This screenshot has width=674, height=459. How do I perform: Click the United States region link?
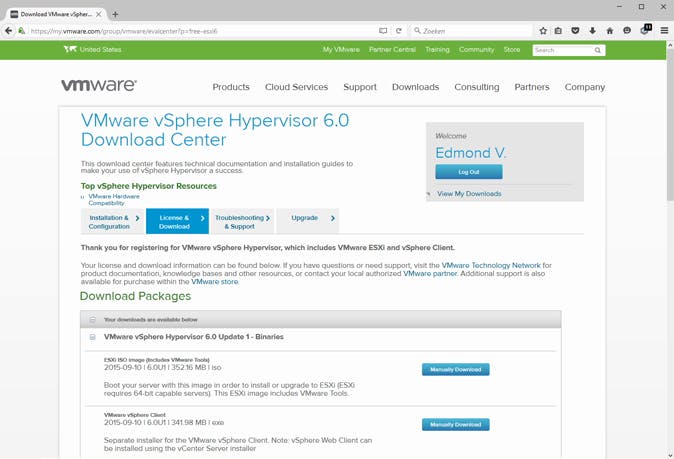click(x=100, y=49)
